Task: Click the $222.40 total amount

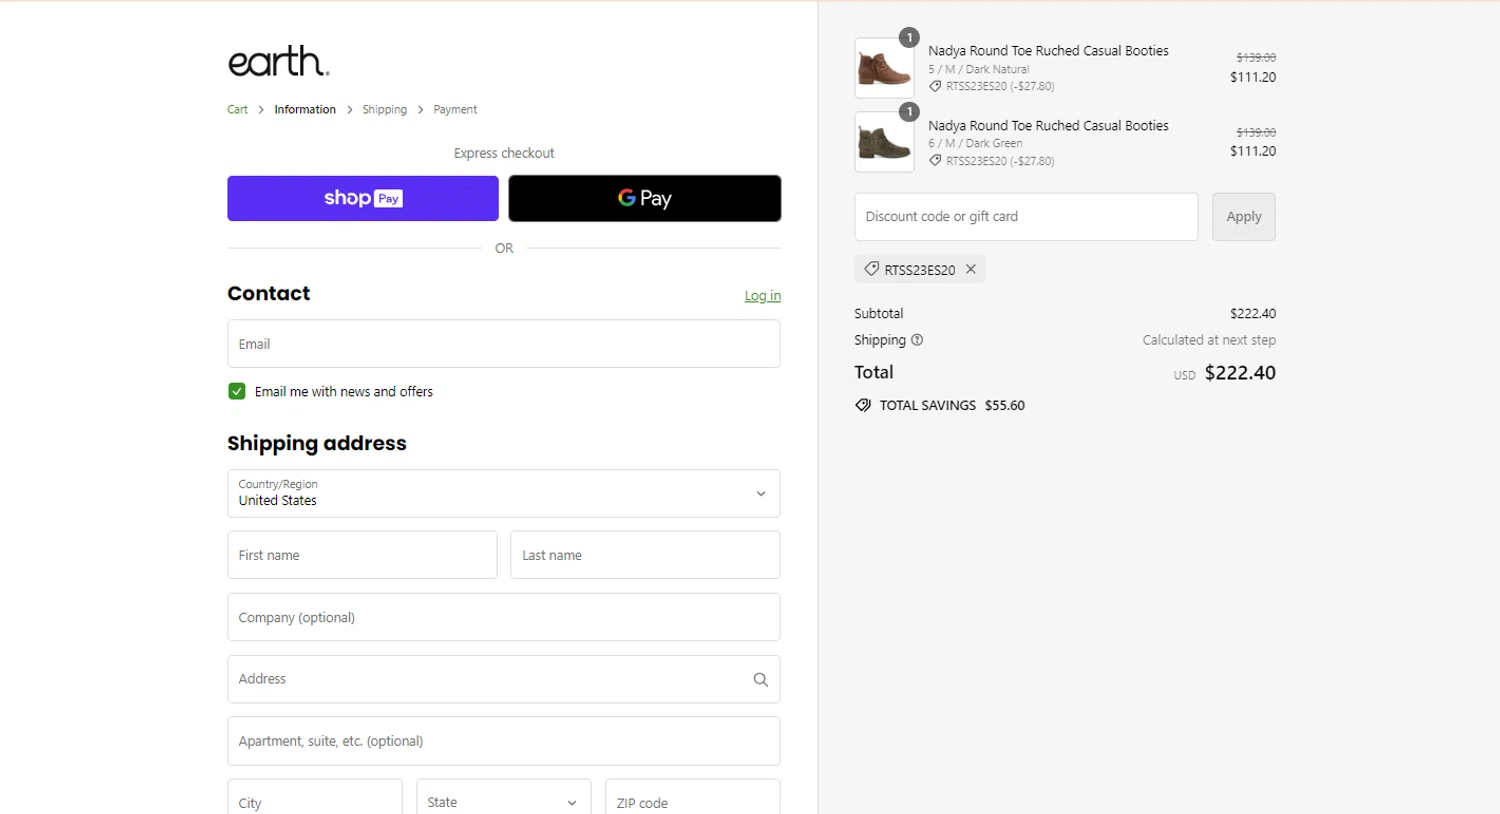Action: point(1240,373)
